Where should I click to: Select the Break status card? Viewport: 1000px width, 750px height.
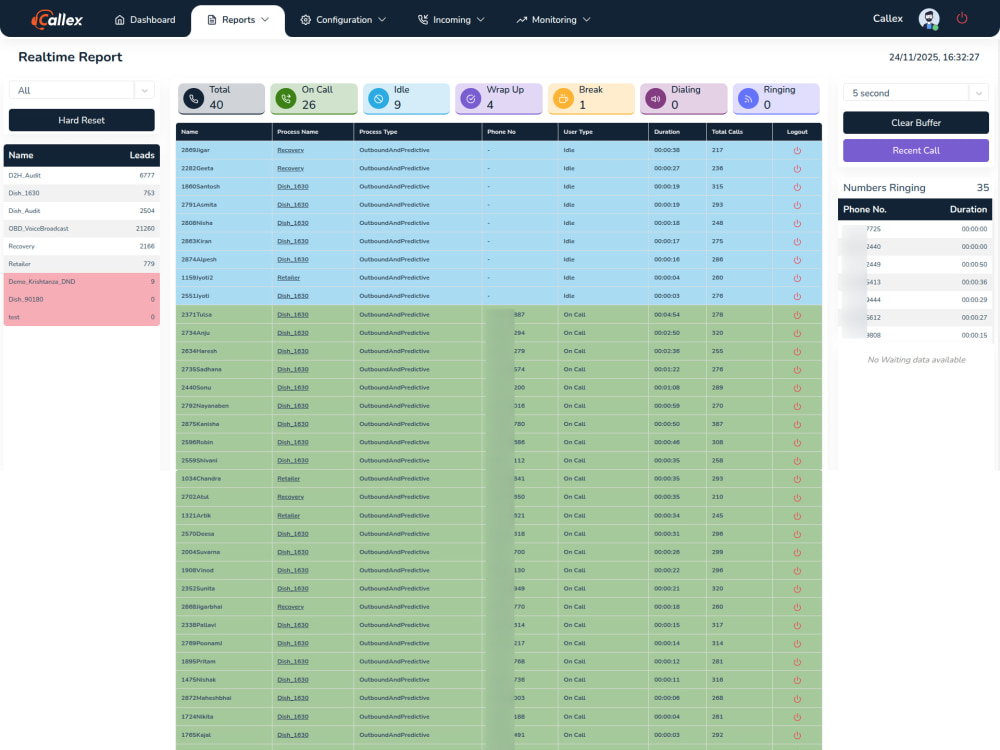tap(591, 98)
